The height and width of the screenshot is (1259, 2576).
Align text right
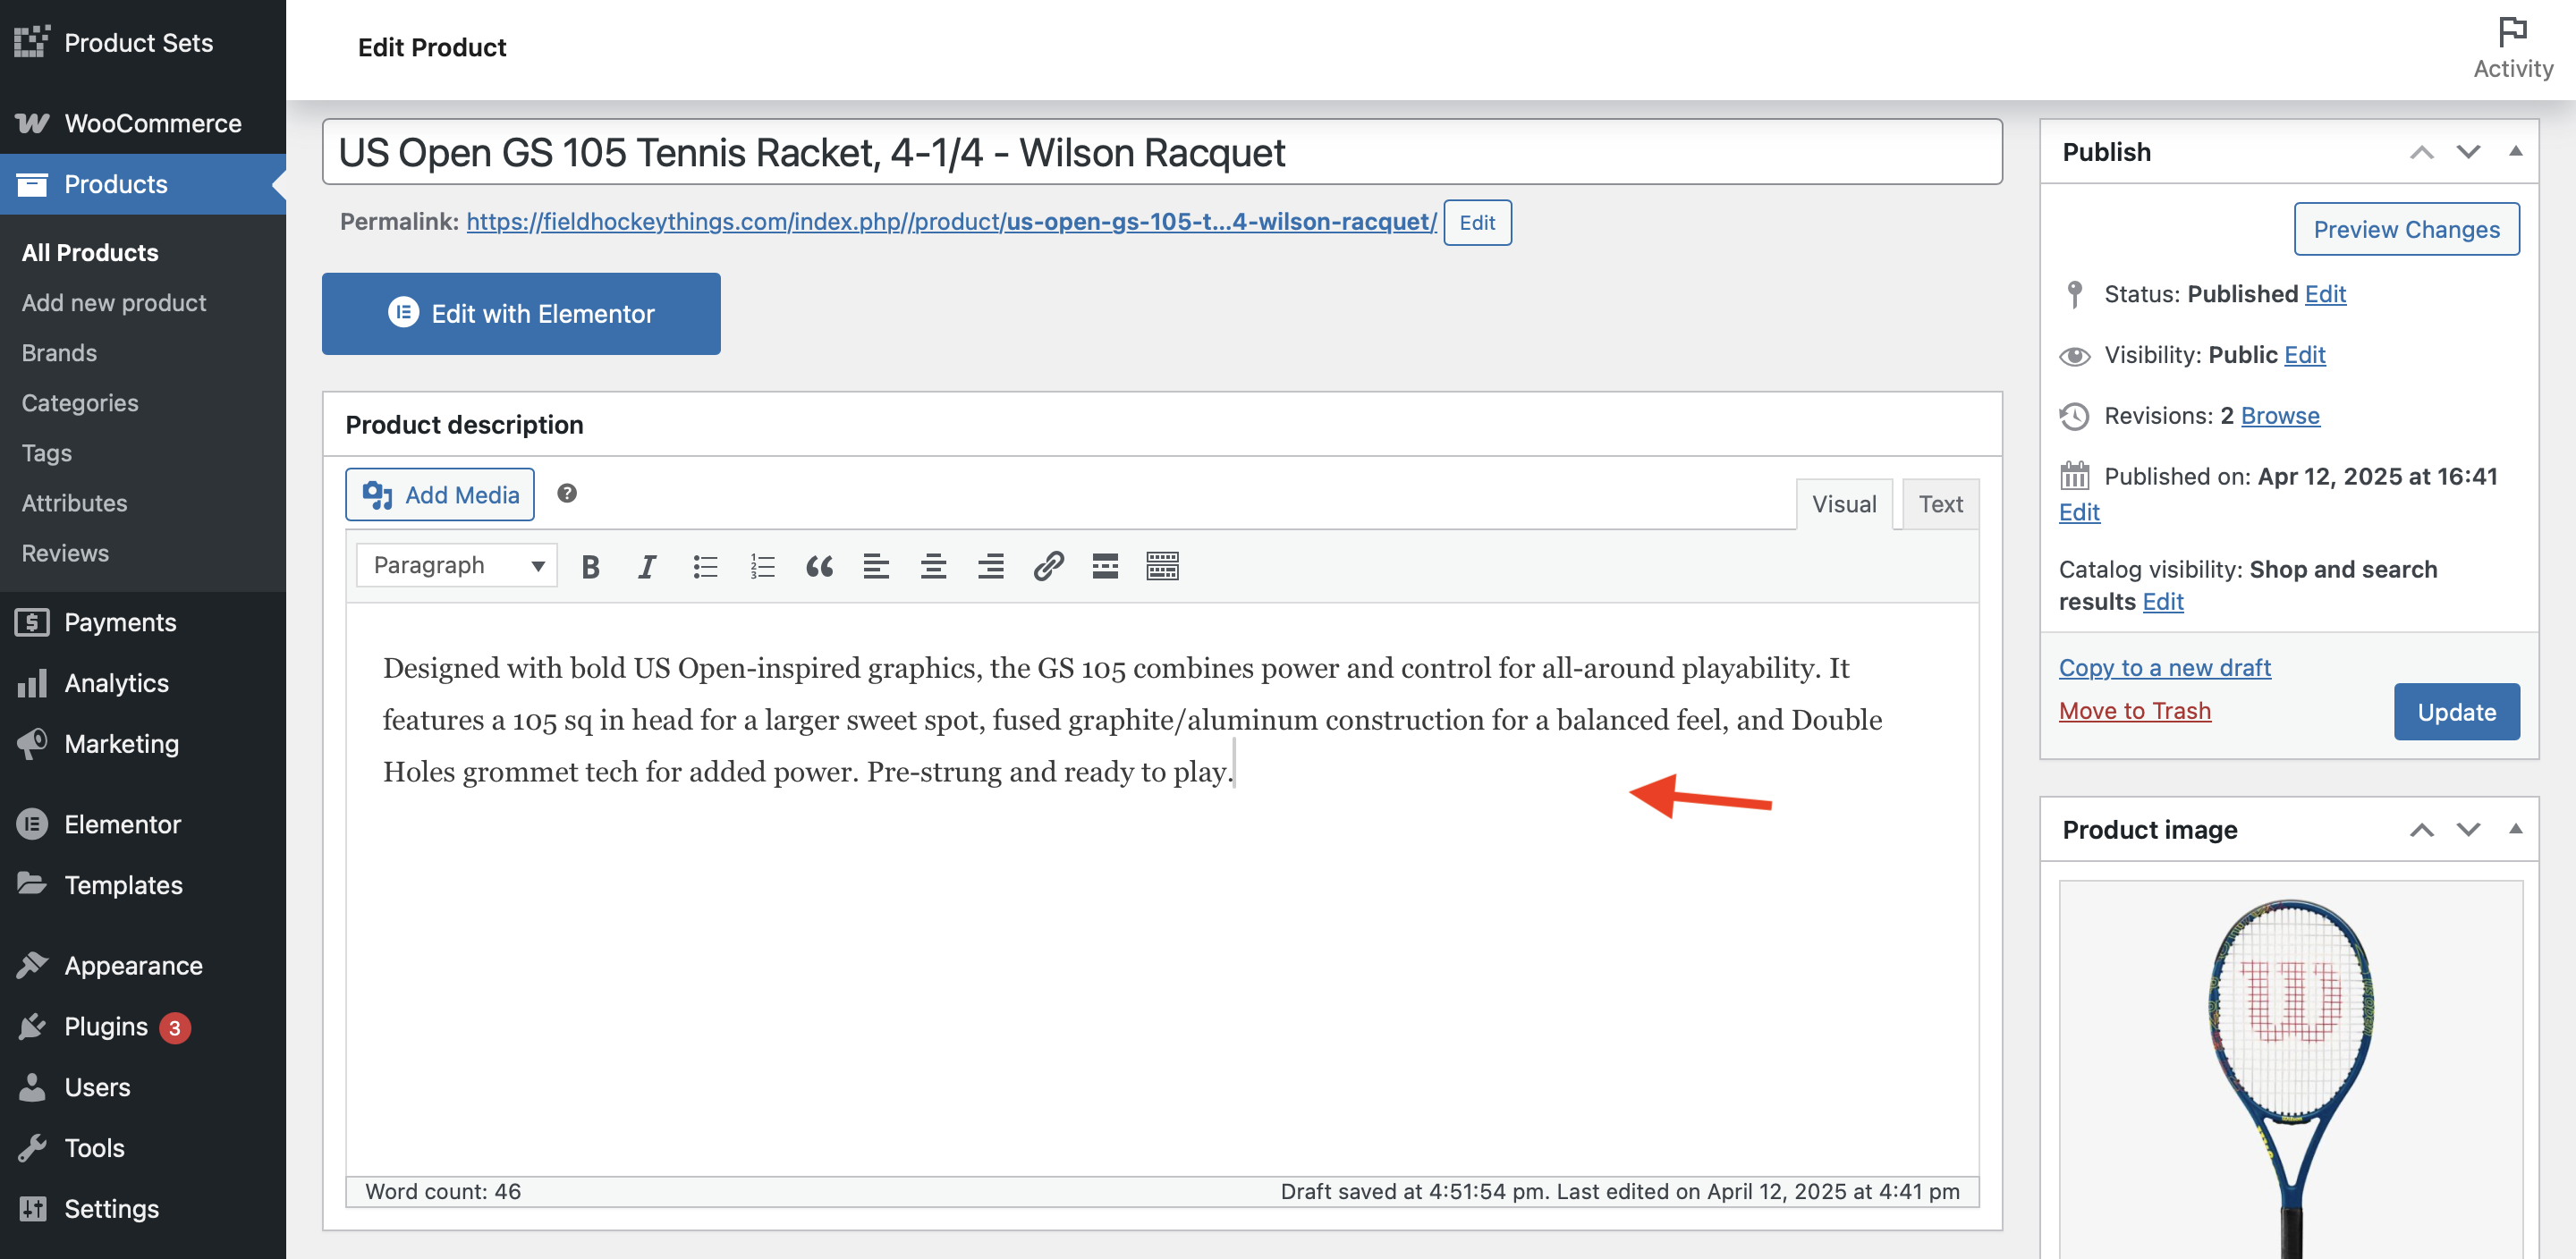click(990, 567)
